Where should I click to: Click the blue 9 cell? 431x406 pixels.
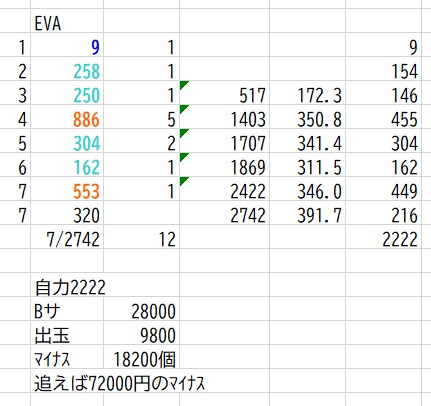[67, 47]
